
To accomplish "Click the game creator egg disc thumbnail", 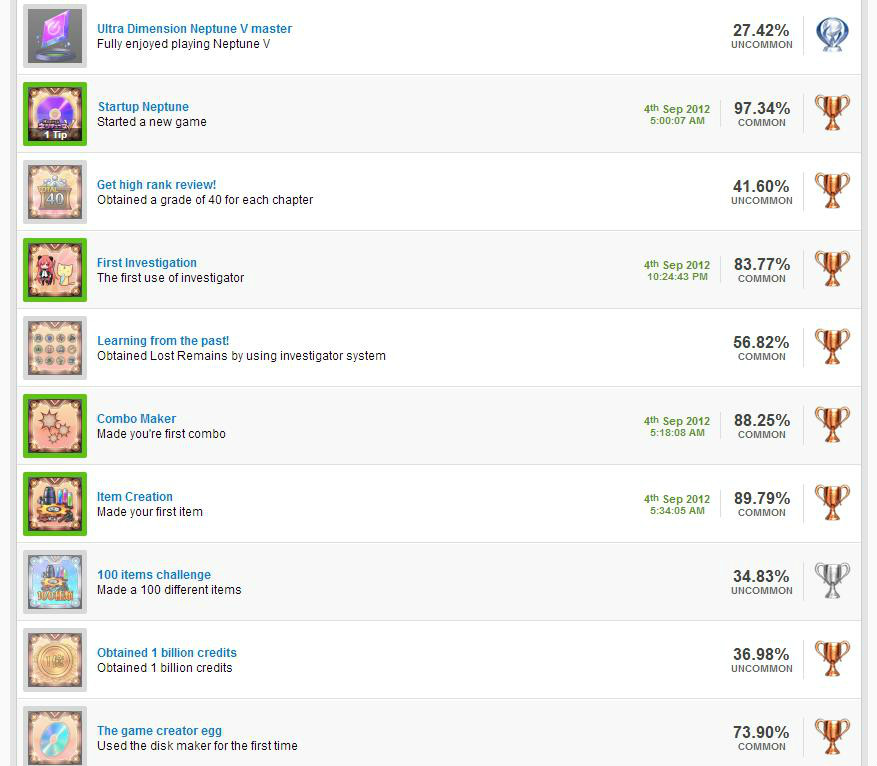I will 55,736.
